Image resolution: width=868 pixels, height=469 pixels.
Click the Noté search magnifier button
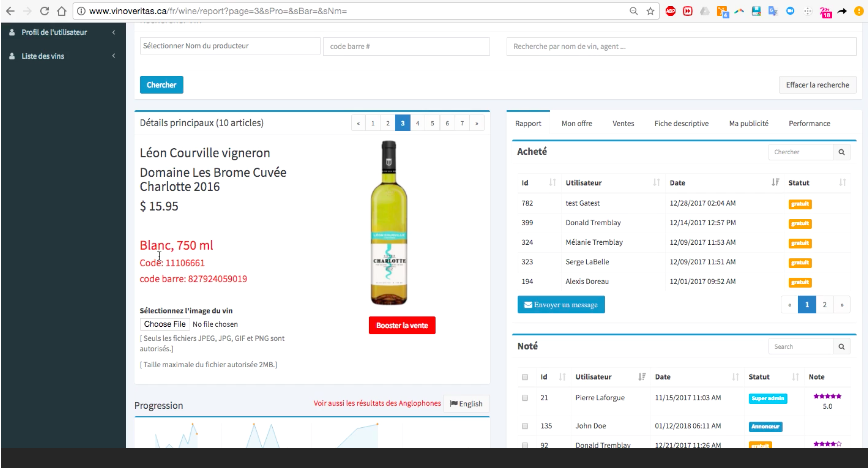pos(841,347)
